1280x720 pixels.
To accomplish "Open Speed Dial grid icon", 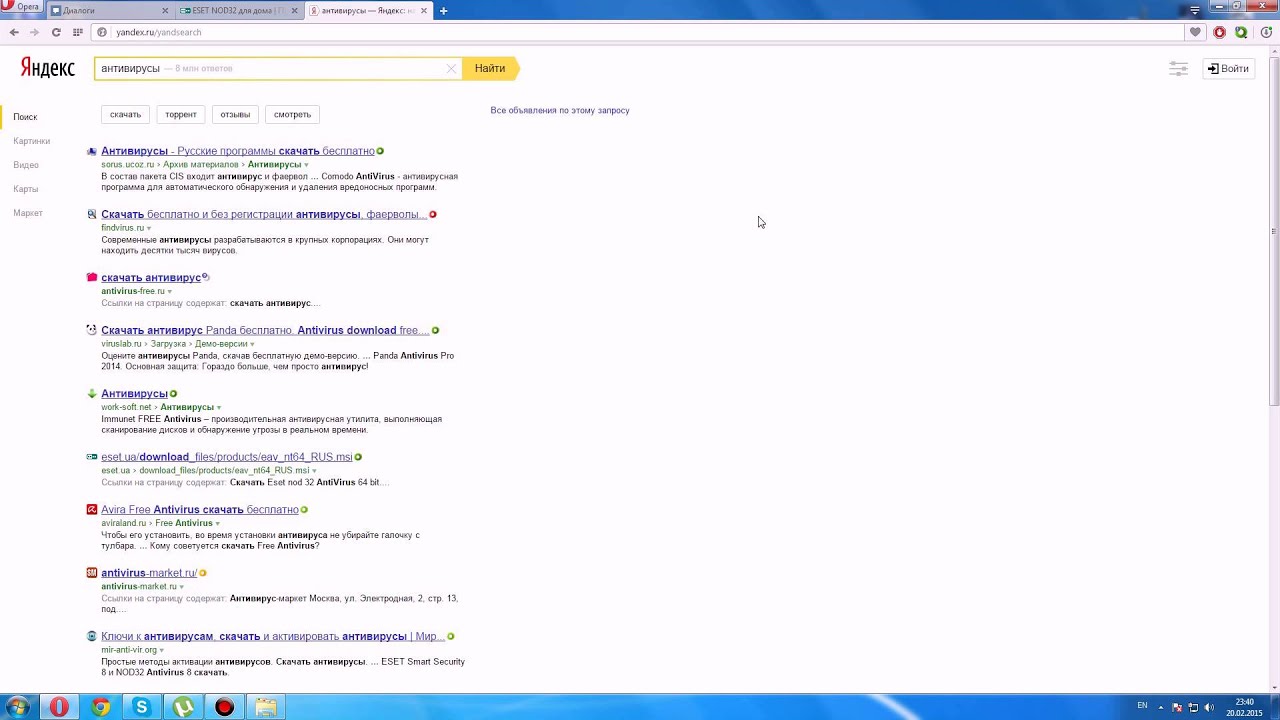I will click(78, 32).
